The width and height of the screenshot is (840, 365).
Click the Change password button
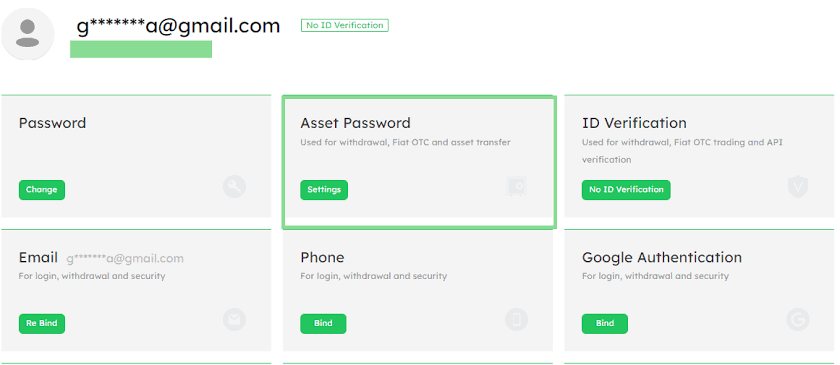42,190
